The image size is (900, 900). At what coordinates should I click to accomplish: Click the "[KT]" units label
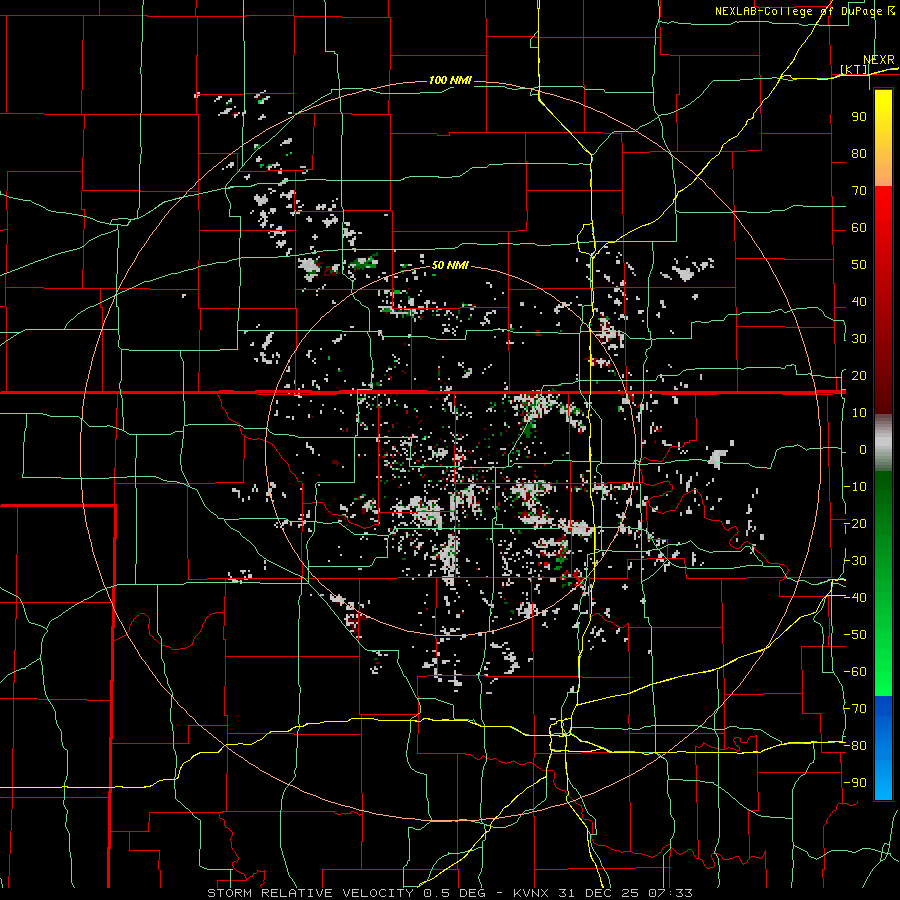click(x=854, y=69)
